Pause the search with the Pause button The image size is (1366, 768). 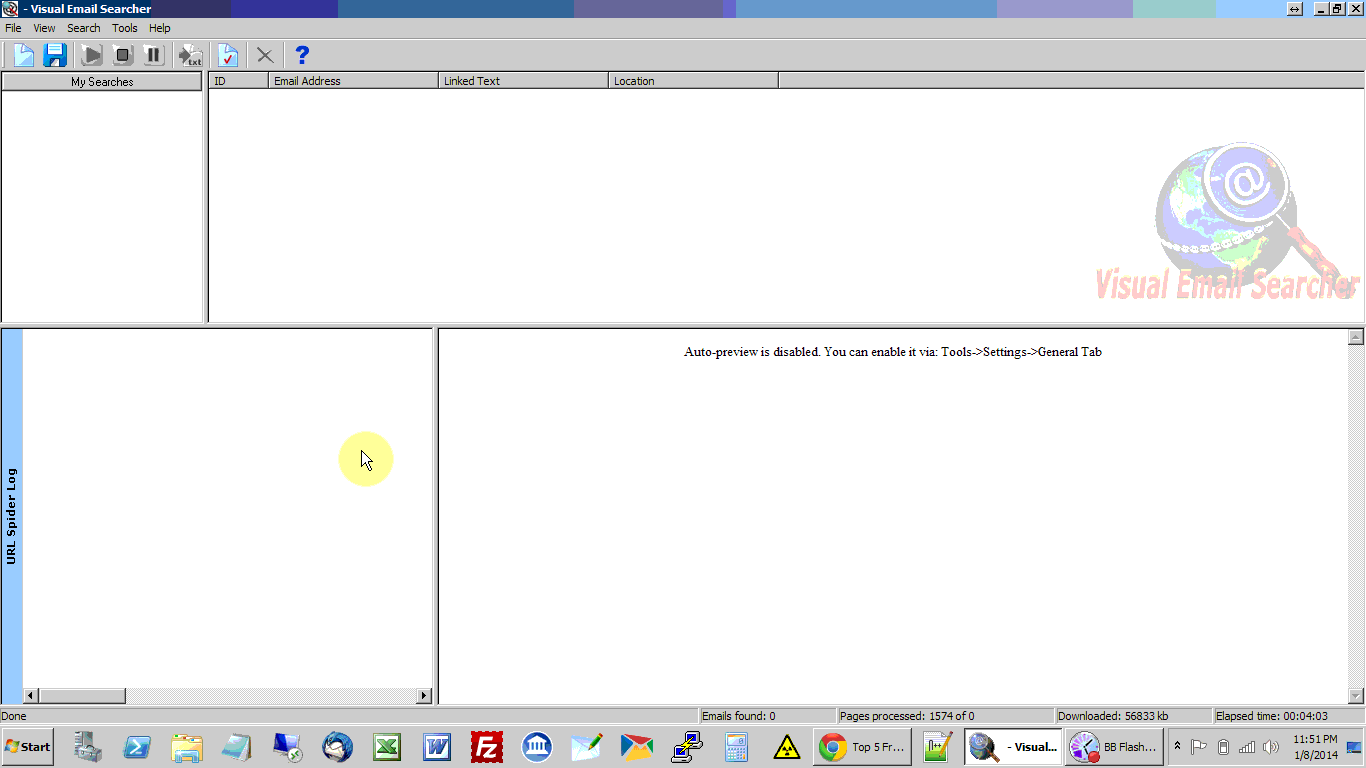tap(153, 55)
